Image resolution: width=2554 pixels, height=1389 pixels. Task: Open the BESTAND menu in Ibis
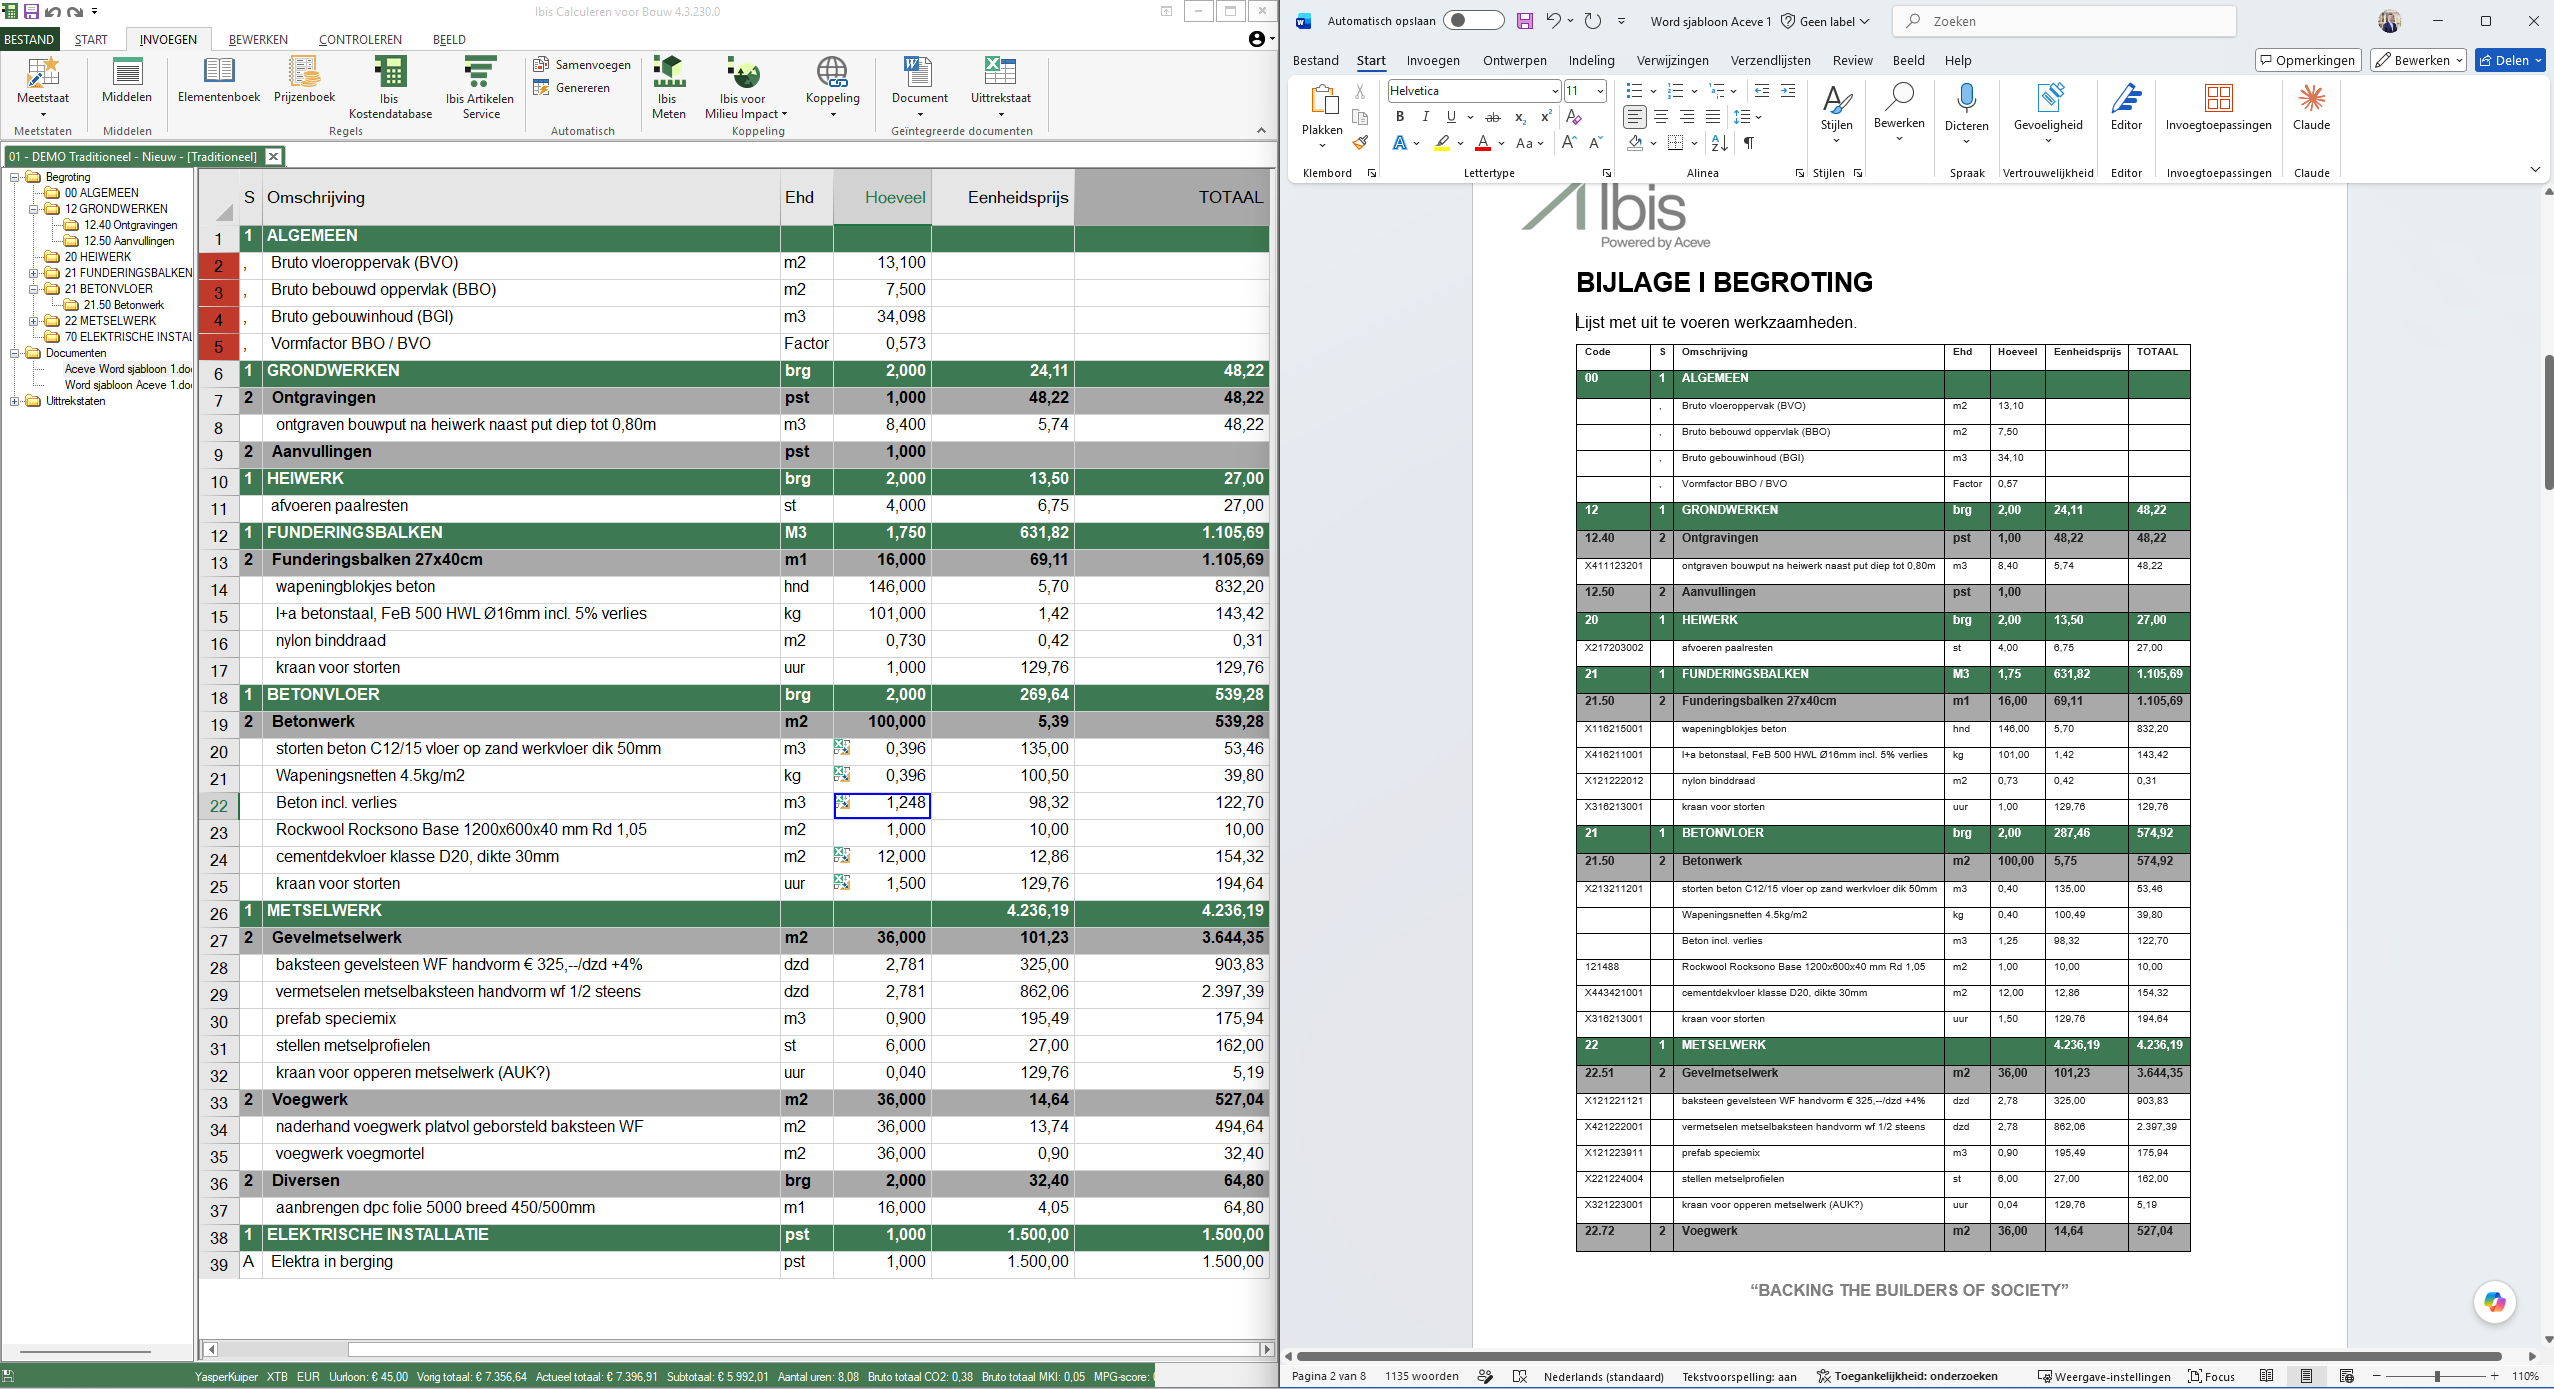click(29, 40)
